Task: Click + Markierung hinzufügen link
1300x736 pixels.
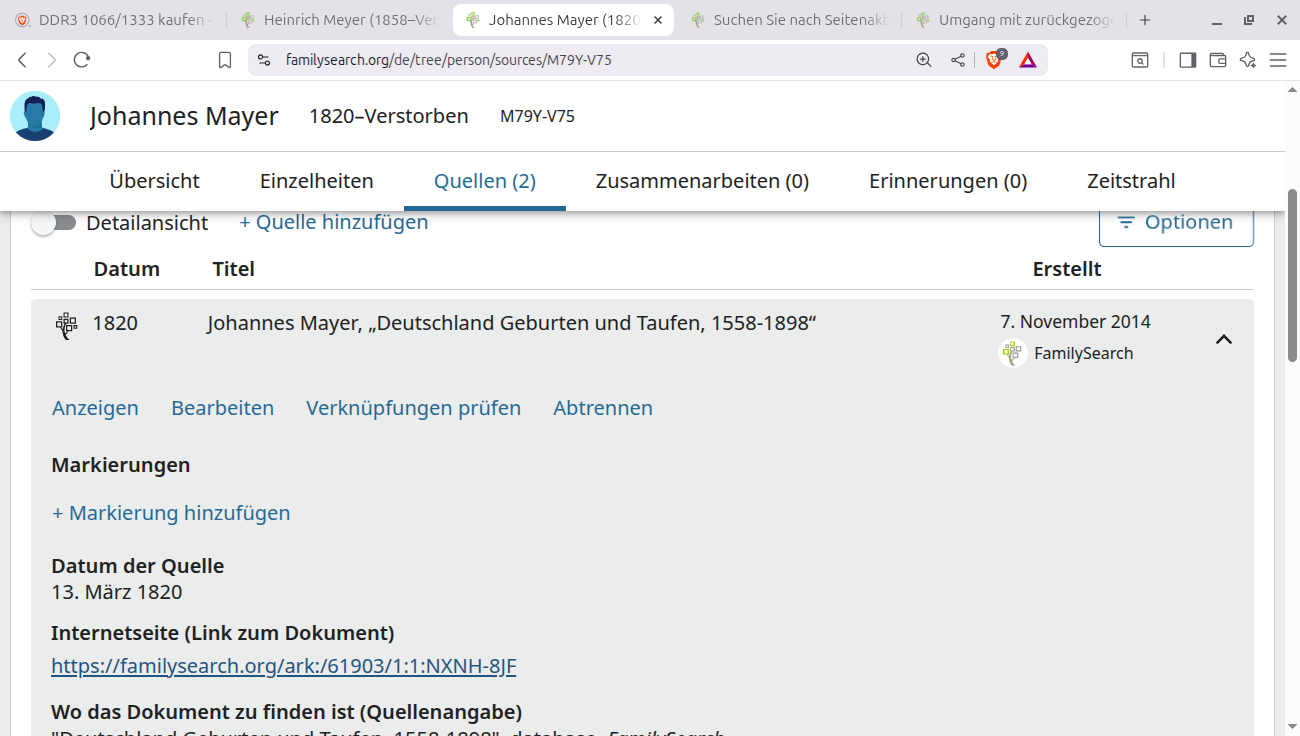Action: [x=171, y=513]
